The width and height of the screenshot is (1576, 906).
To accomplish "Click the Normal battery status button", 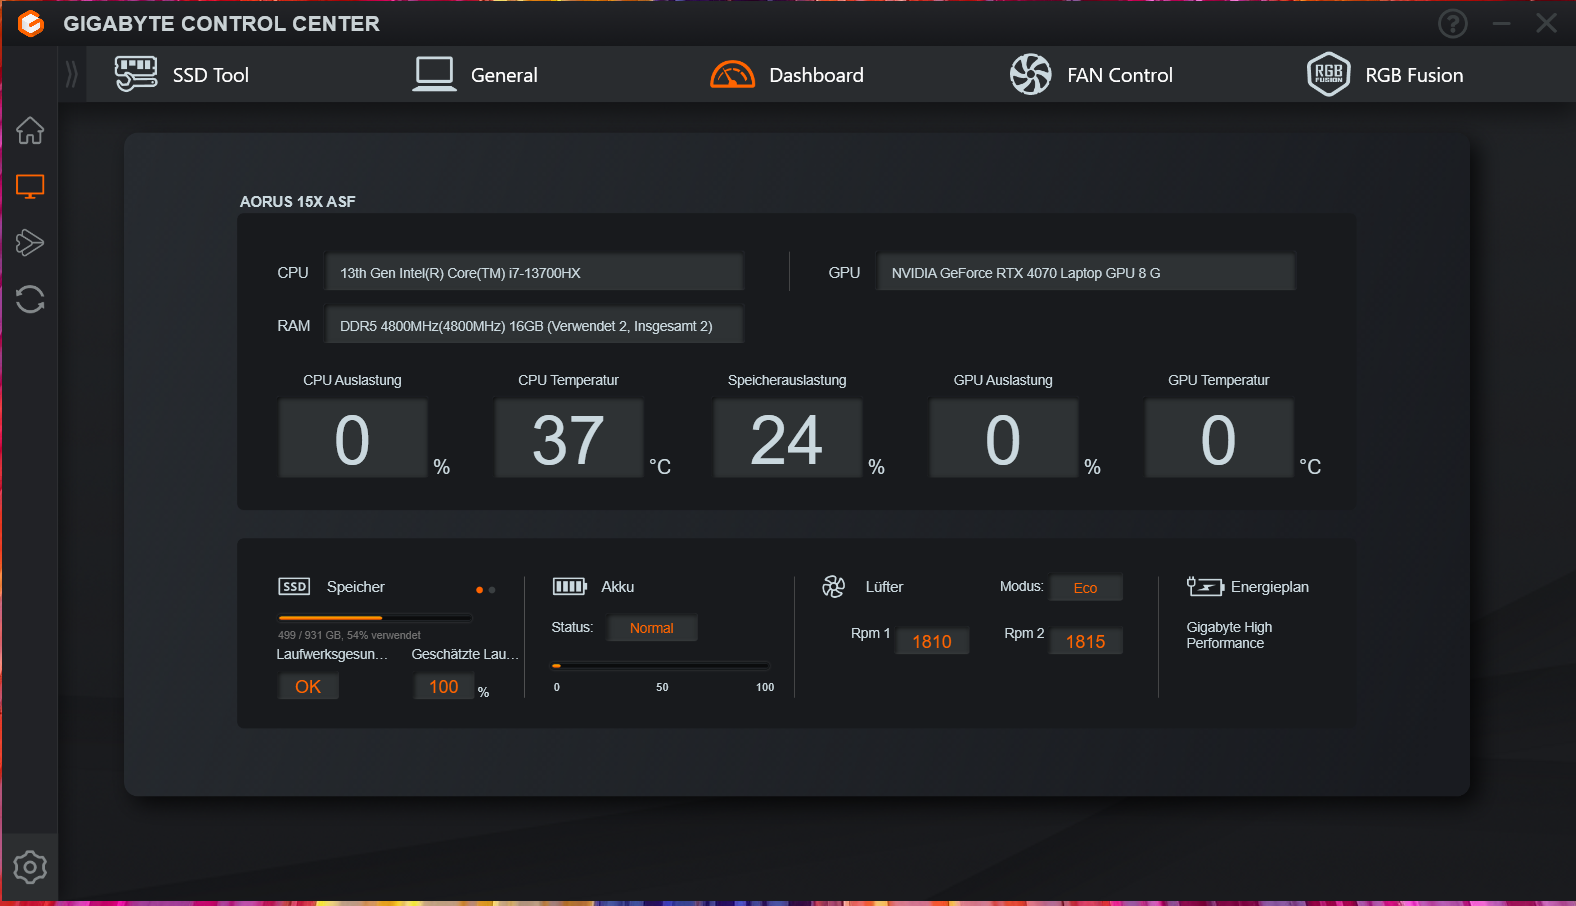I will pos(652,628).
